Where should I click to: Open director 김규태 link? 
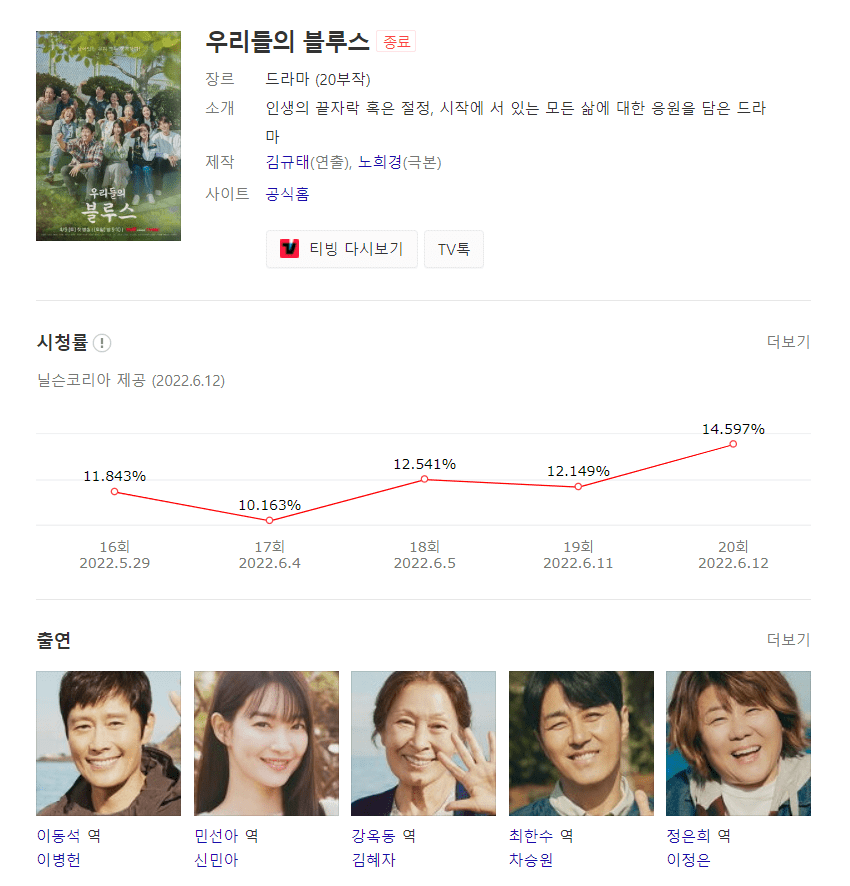(288, 162)
